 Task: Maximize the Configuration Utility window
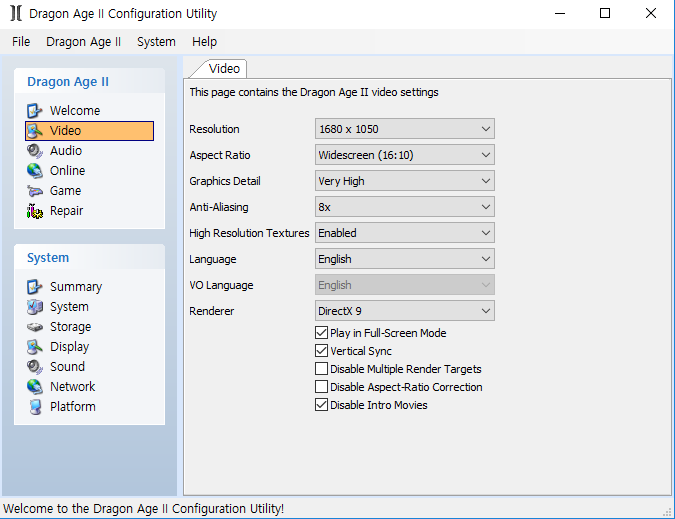(605, 13)
